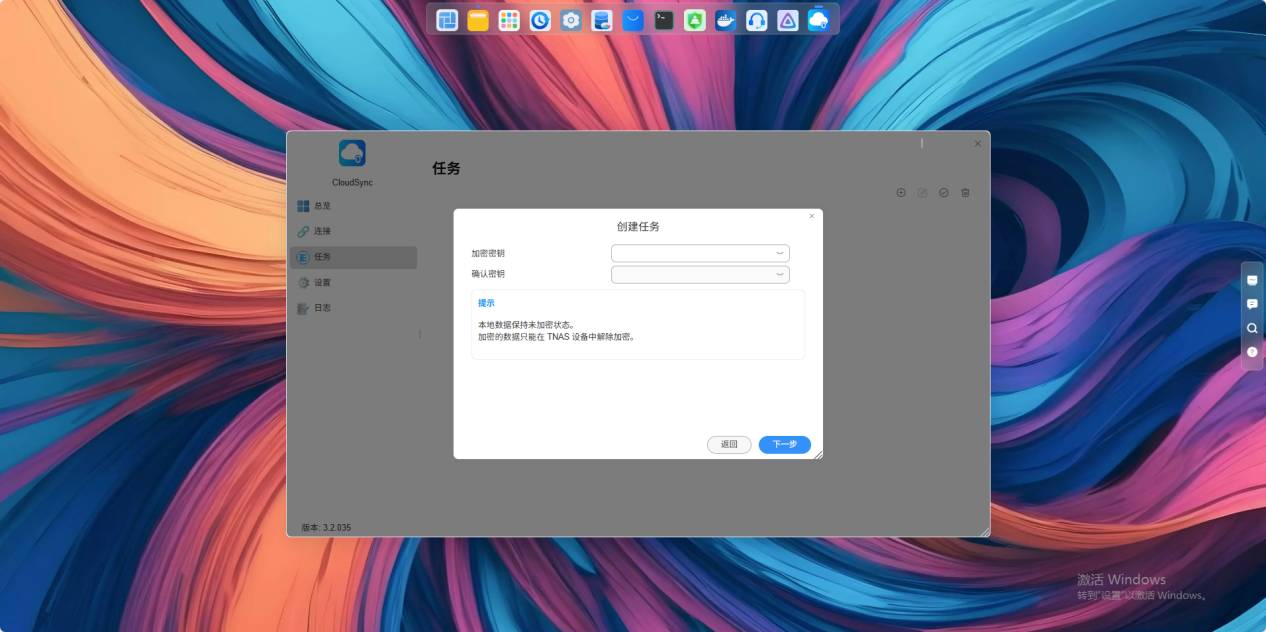This screenshot has height=632, width=1266.
Task: Launch the terminal from the dock
Action: click(663, 19)
